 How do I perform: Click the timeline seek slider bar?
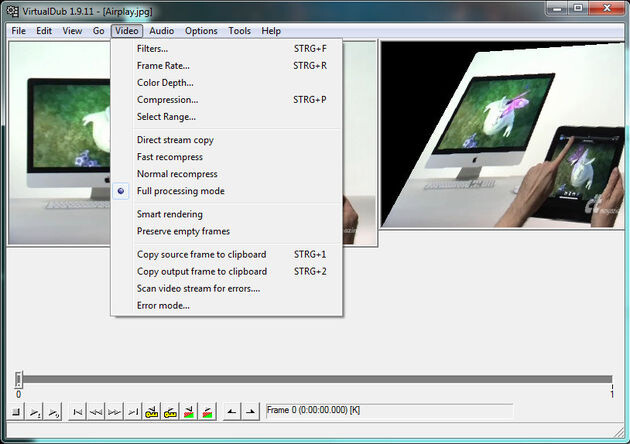(x=315, y=379)
